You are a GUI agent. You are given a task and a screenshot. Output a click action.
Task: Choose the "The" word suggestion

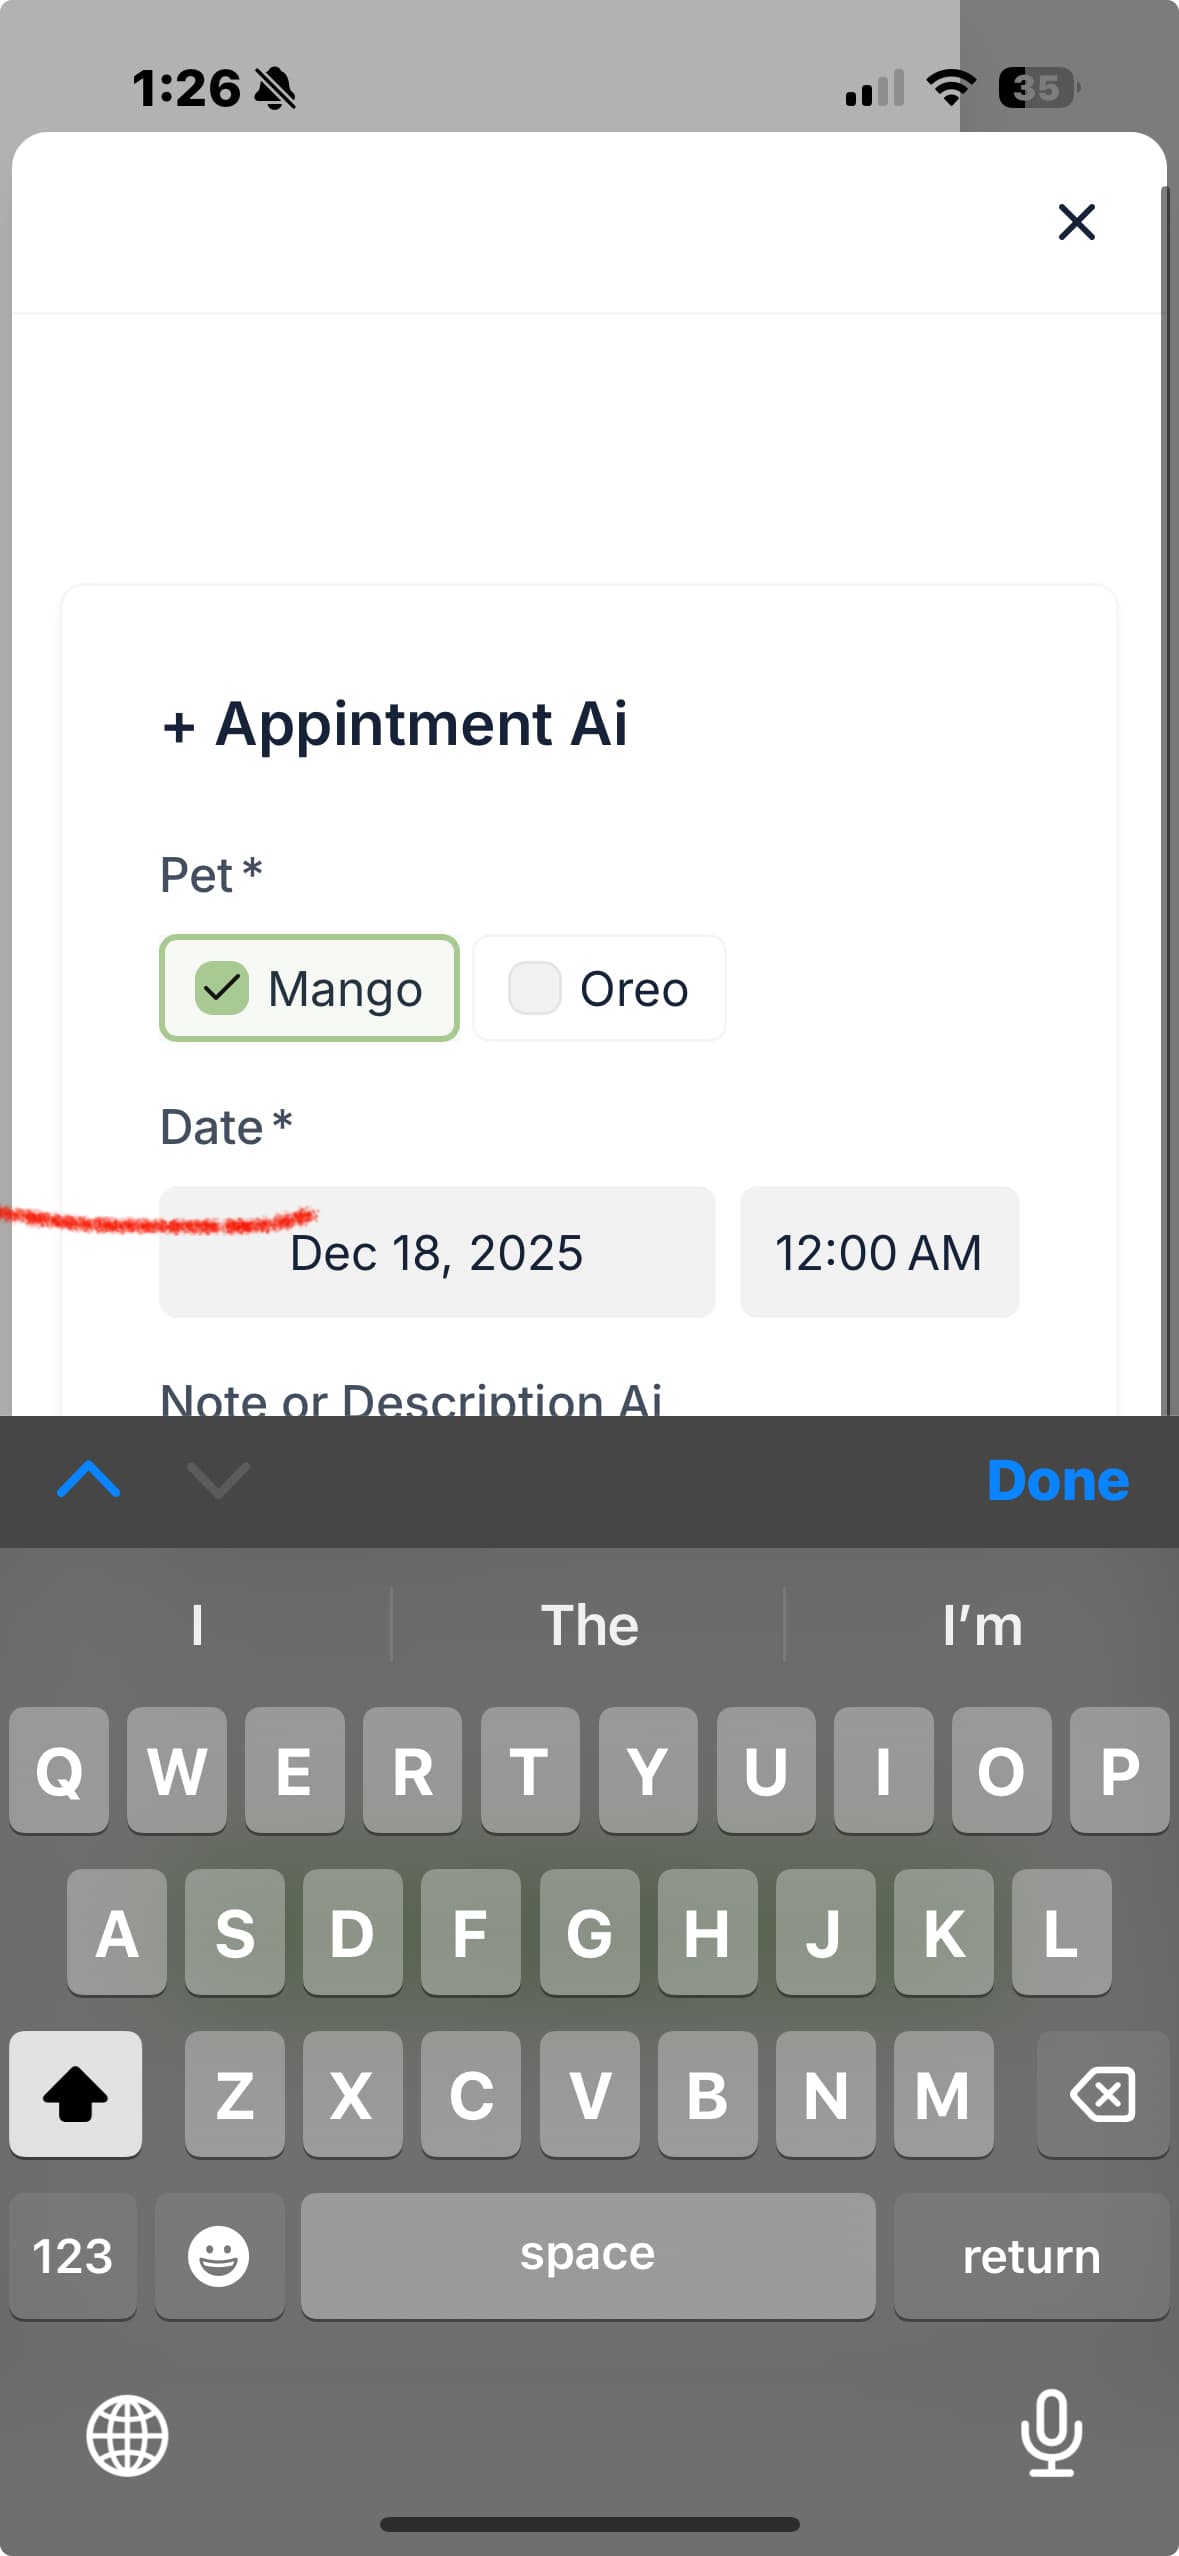click(589, 1625)
